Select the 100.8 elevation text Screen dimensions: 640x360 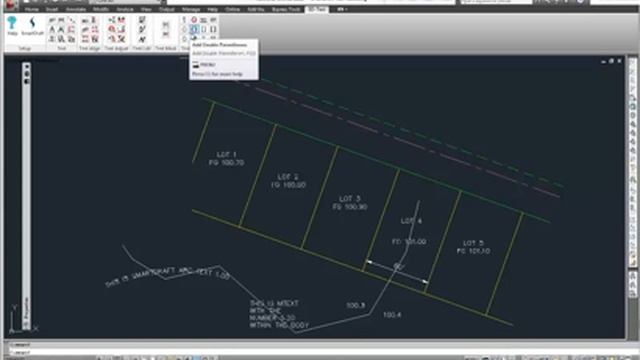tap(356, 305)
